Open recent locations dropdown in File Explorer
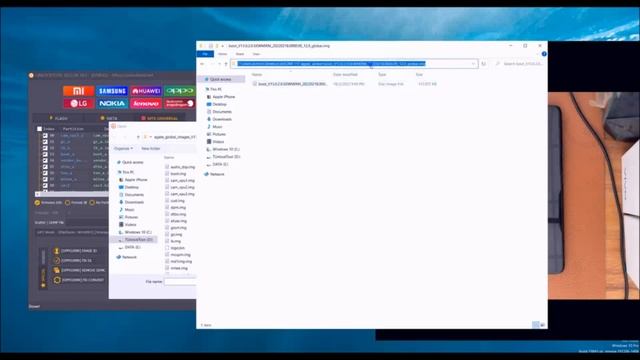The height and width of the screenshot is (360, 640). point(220,64)
